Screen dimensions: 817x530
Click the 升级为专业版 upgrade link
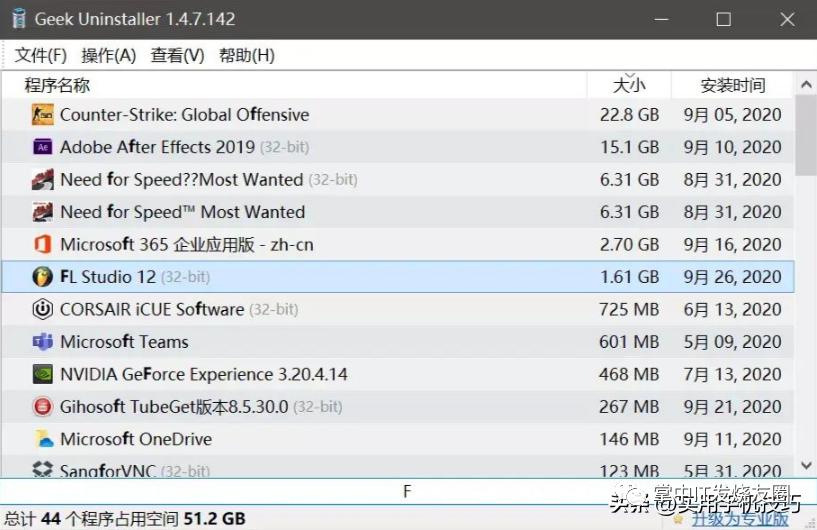point(740,519)
